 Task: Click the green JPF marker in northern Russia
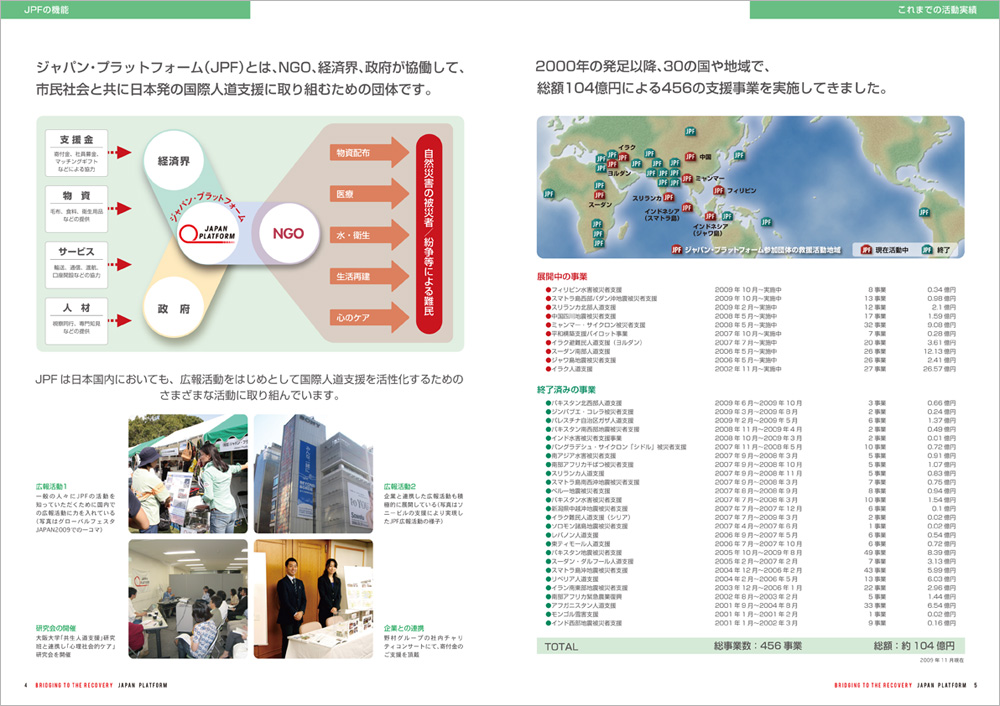click(x=690, y=131)
